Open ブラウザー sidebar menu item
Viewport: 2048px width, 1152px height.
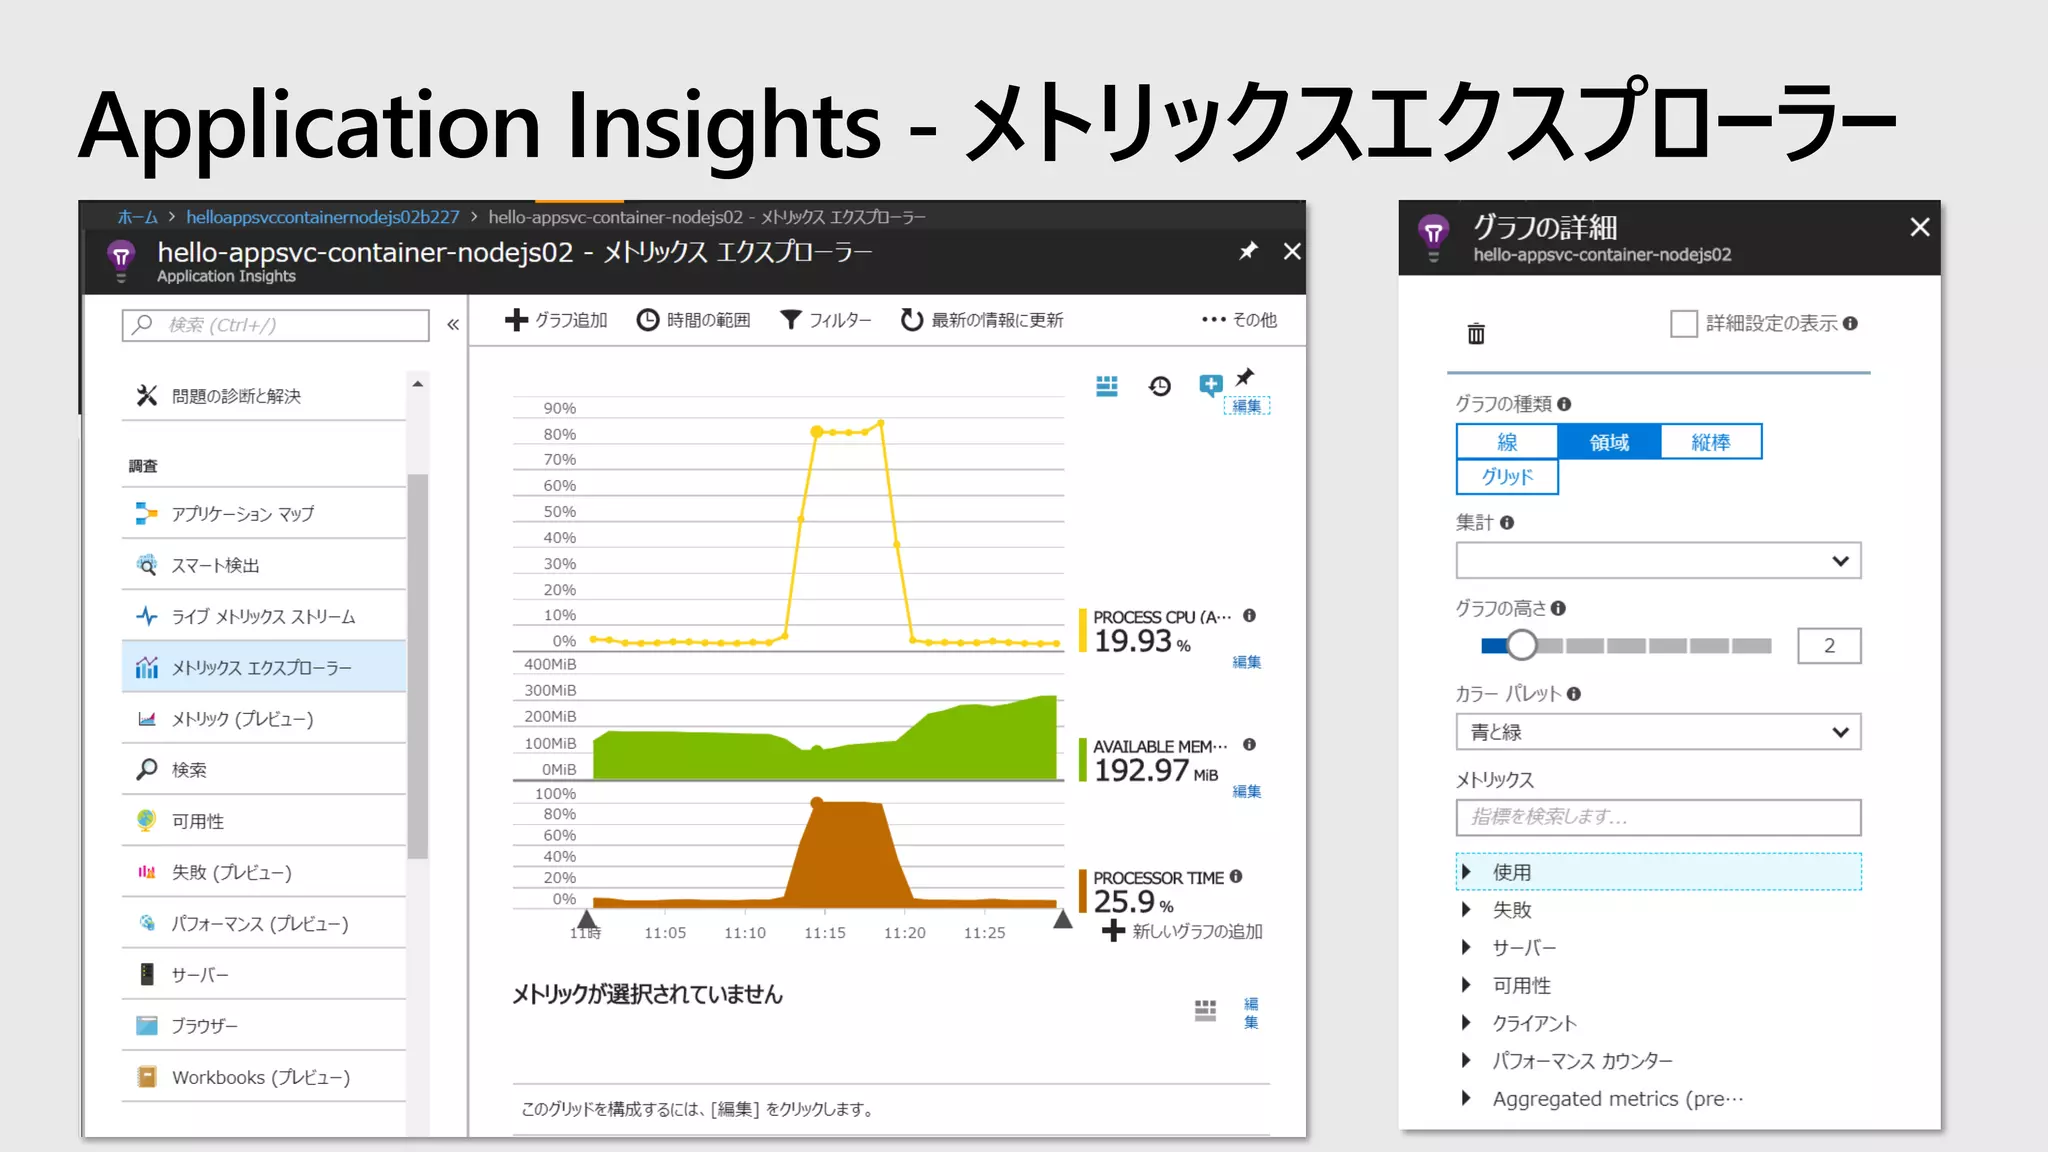coord(264,1025)
